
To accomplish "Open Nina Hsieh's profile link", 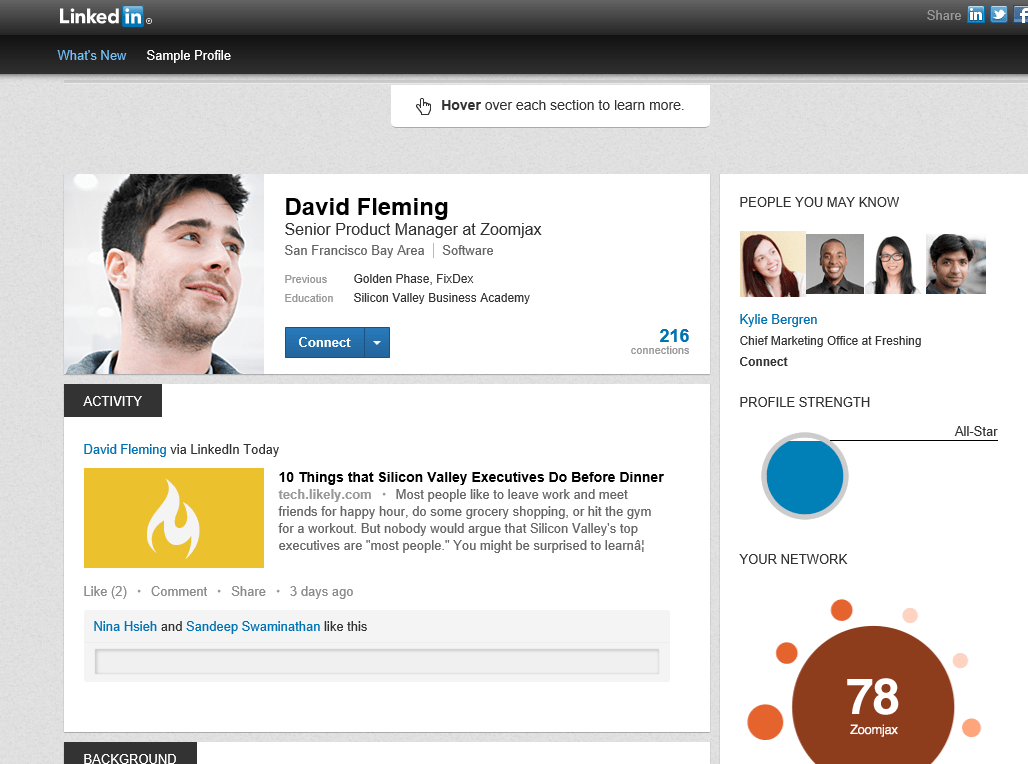I will tap(125, 626).
